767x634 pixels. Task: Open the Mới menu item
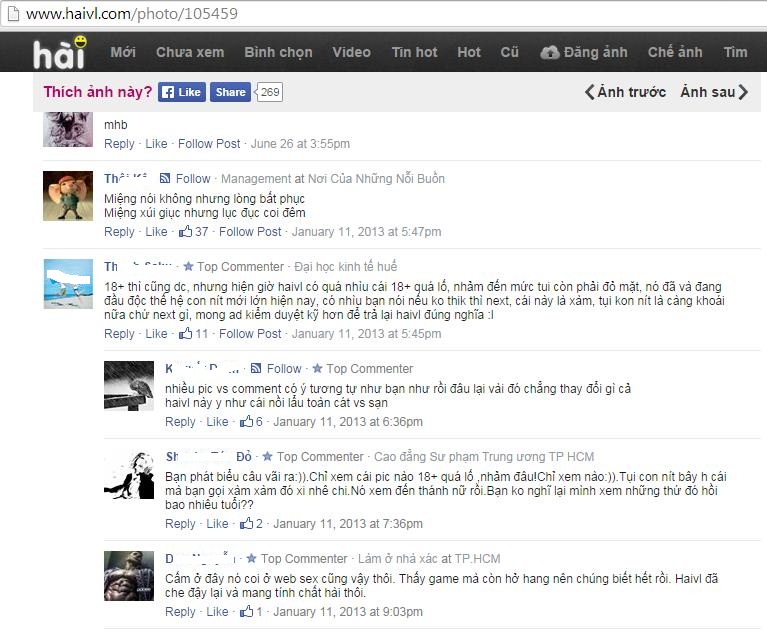[123, 52]
